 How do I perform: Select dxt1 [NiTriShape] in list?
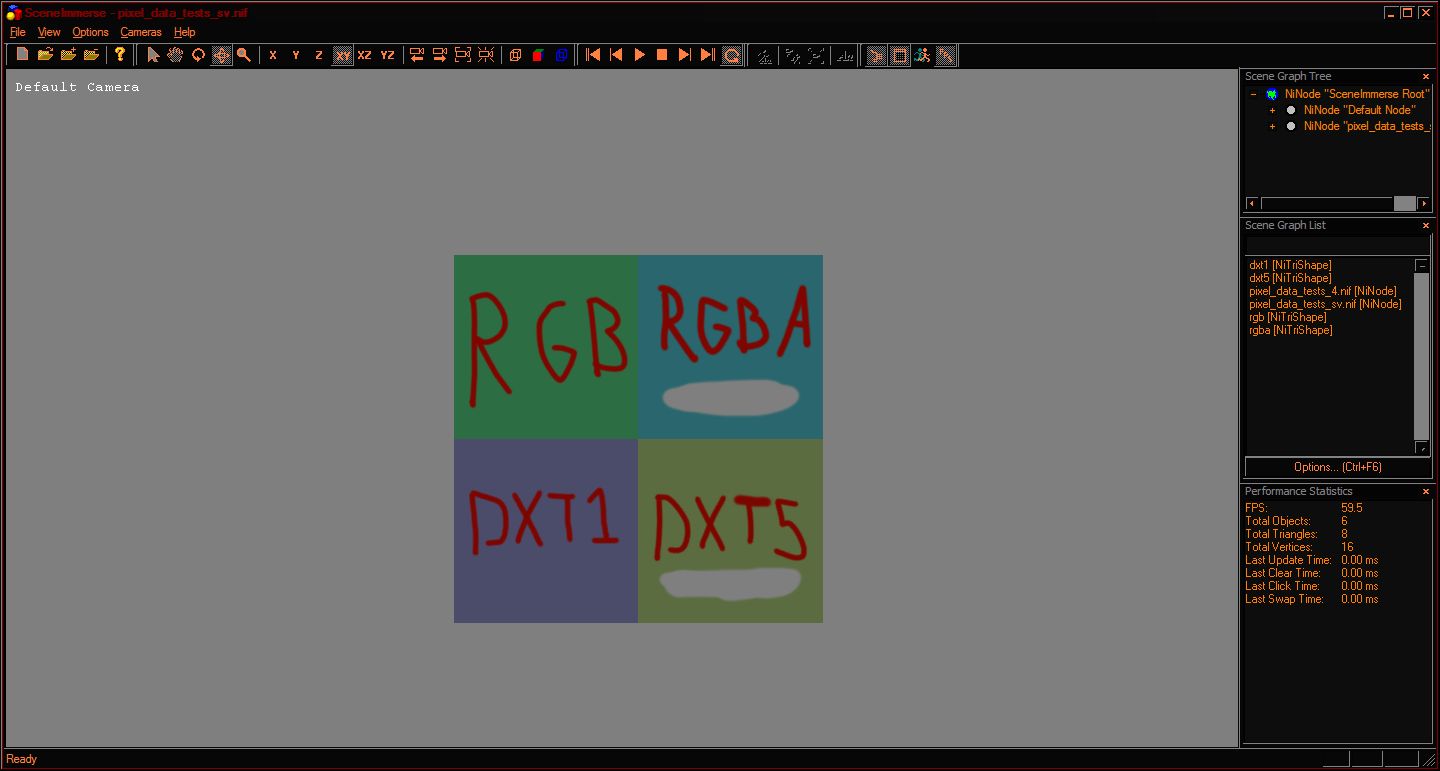click(x=1290, y=265)
